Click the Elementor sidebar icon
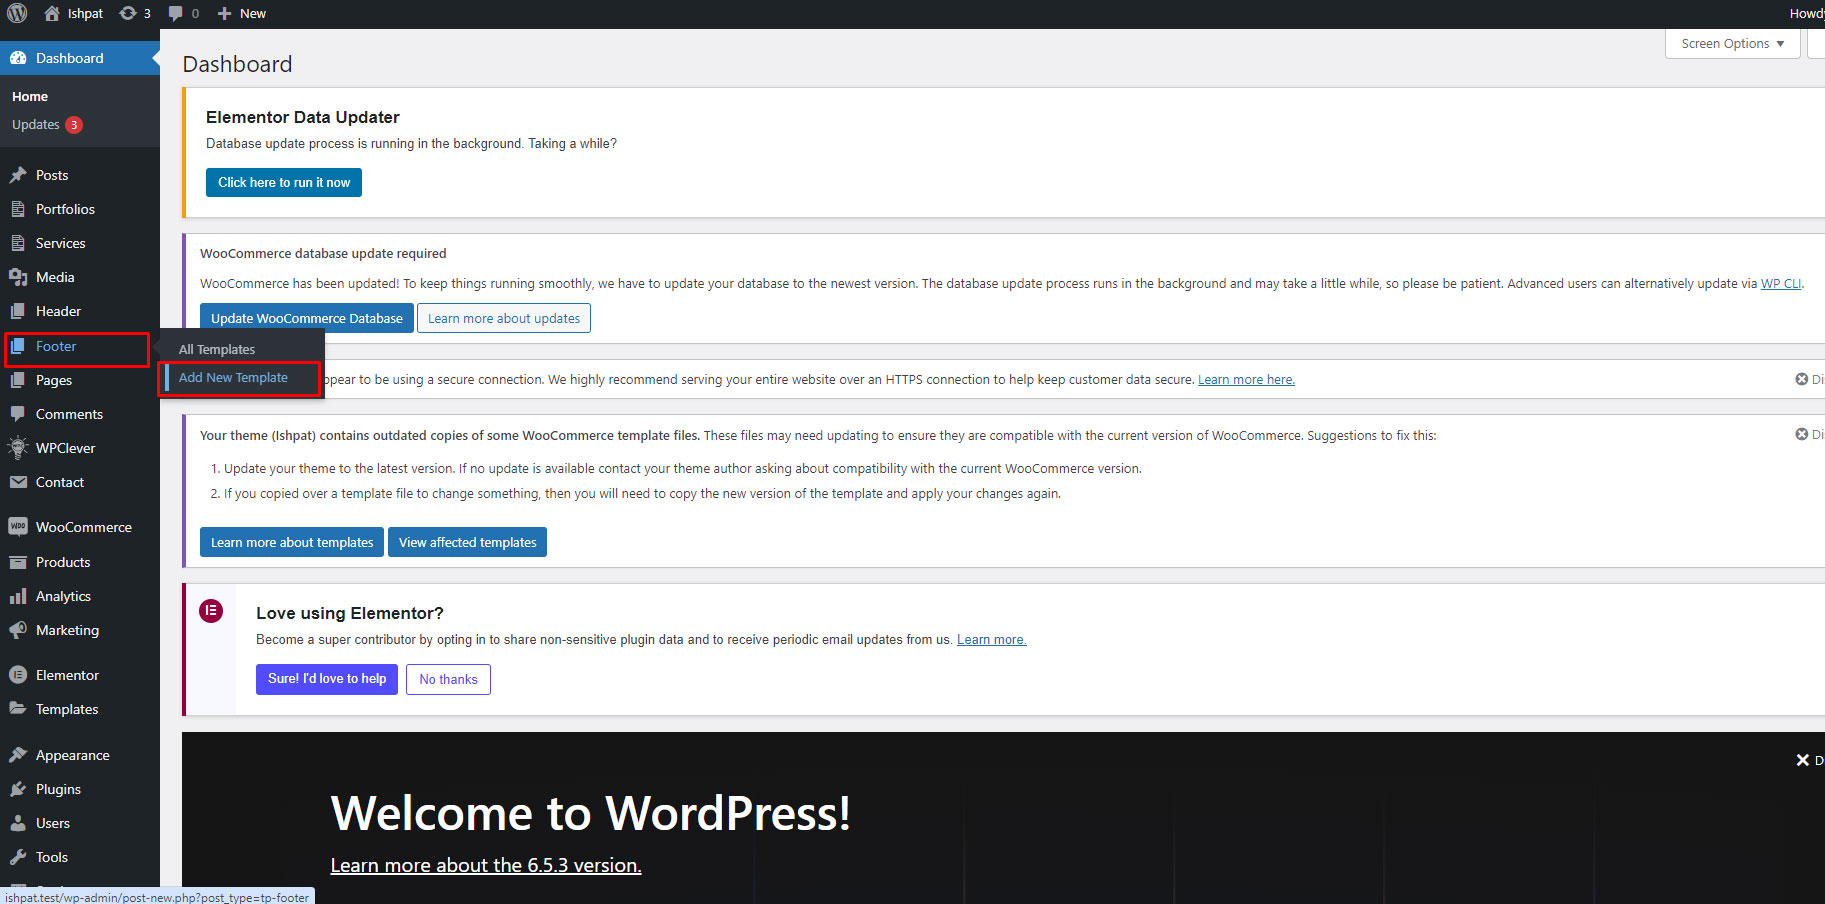 tap(18, 675)
